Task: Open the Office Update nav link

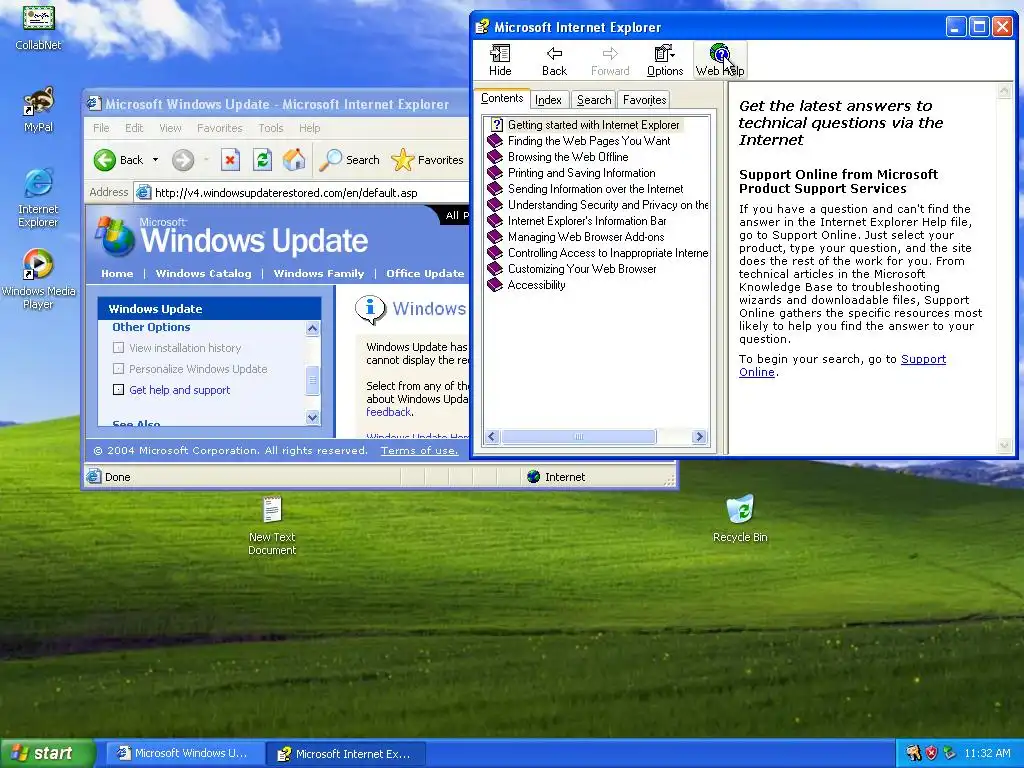Action: pyautogui.click(x=425, y=274)
